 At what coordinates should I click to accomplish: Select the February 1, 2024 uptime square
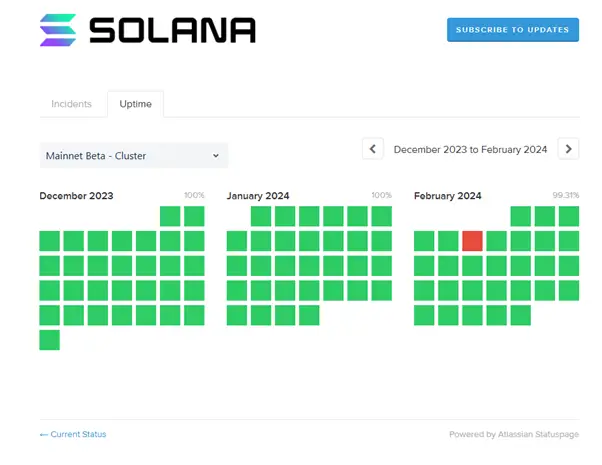[x=521, y=216]
